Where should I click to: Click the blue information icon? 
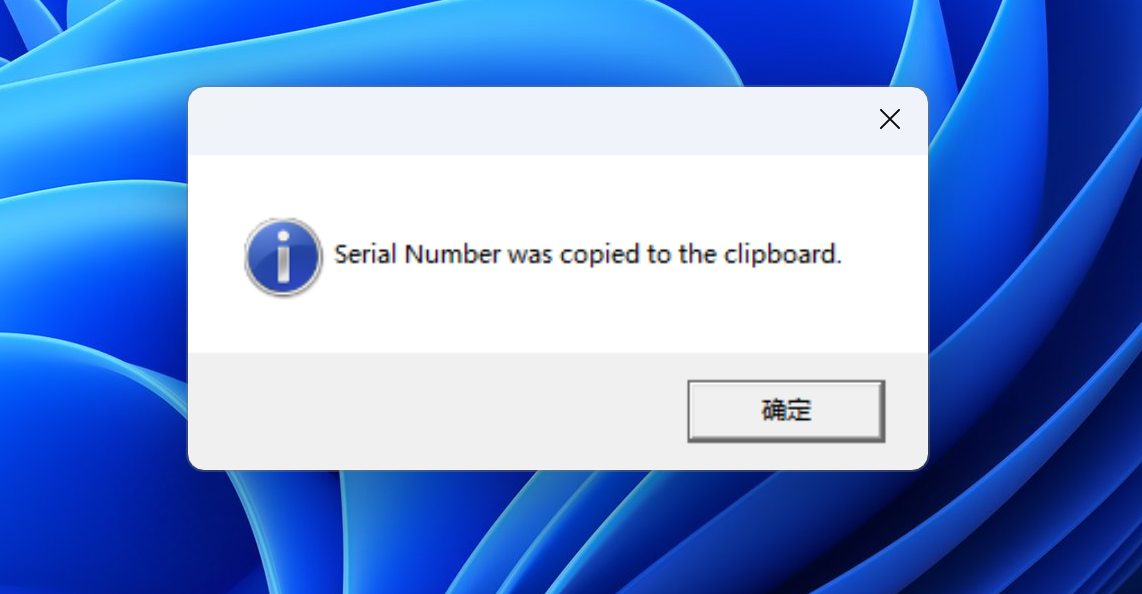pyautogui.click(x=283, y=256)
